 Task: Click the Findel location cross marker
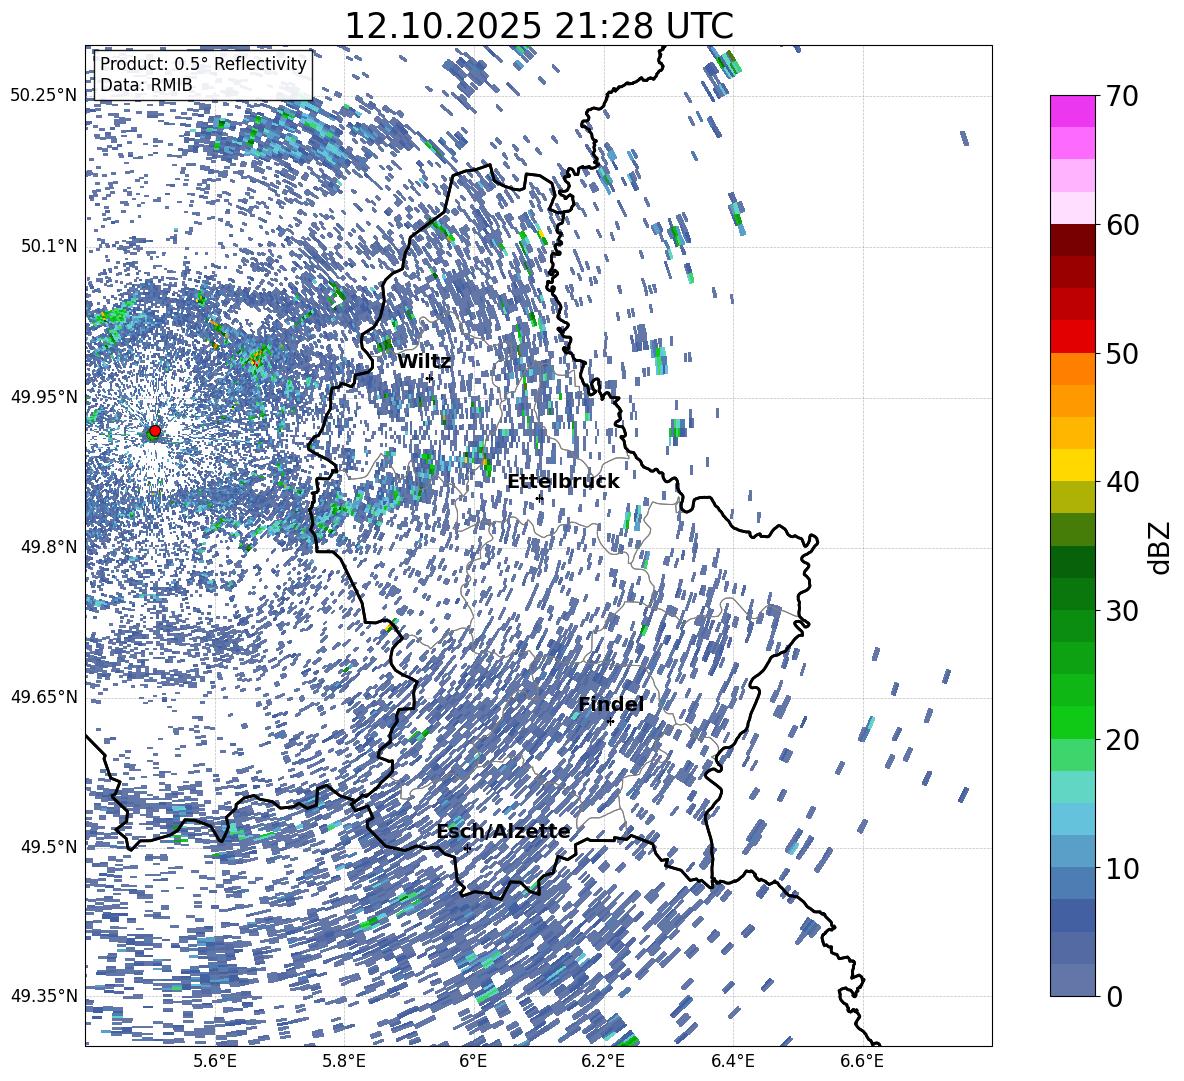point(610,722)
